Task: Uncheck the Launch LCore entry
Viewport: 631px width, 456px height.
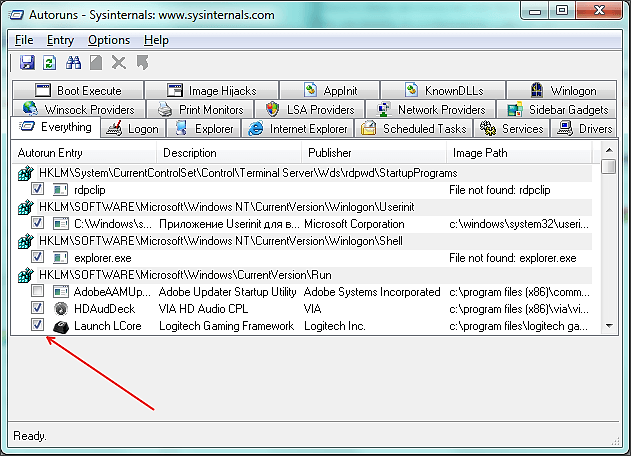Action: [x=37, y=326]
